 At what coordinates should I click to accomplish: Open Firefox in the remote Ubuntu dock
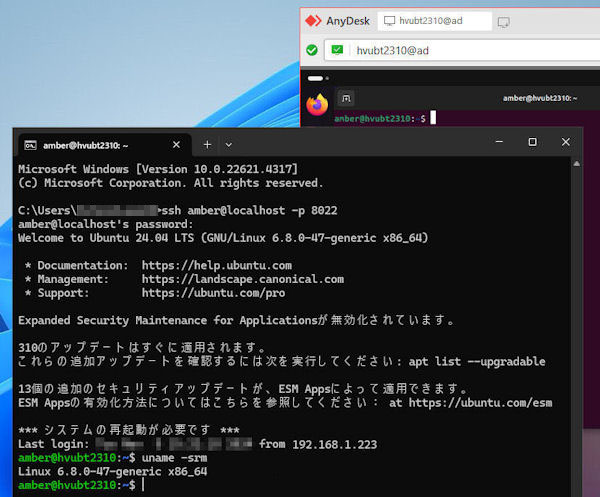(317, 104)
